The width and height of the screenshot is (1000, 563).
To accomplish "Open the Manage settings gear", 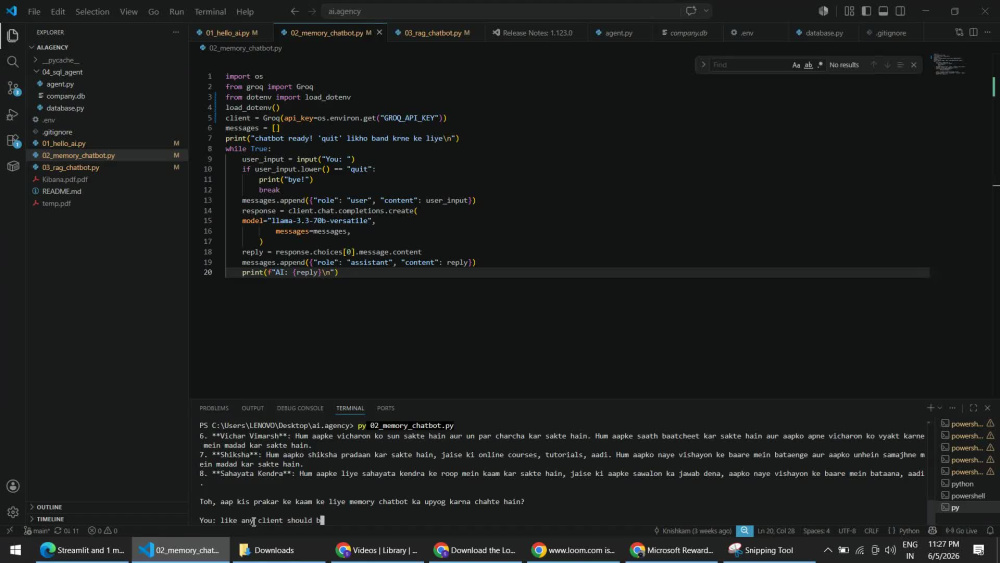I will (x=13, y=512).
